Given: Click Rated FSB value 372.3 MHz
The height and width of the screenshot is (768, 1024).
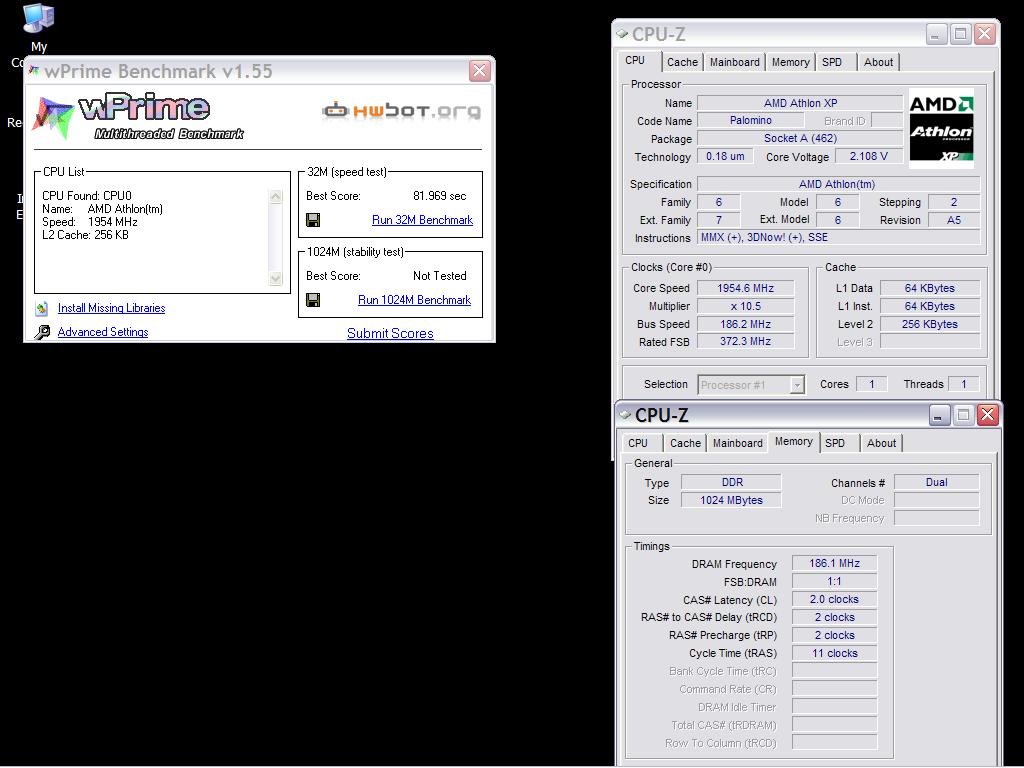Looking at the screenshot, I should pyautogui.click(x=745, y=342).
